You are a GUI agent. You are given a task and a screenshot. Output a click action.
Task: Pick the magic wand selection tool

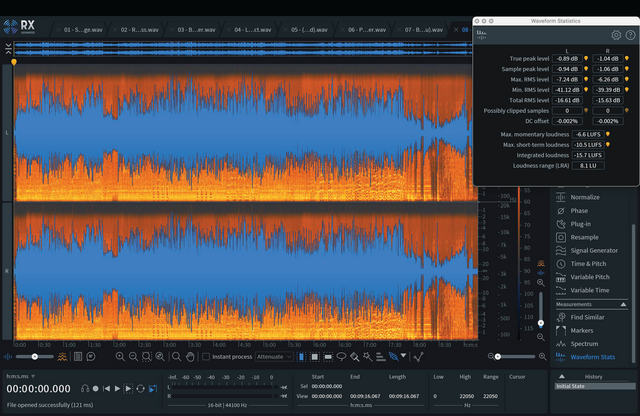tap(367, 356)
